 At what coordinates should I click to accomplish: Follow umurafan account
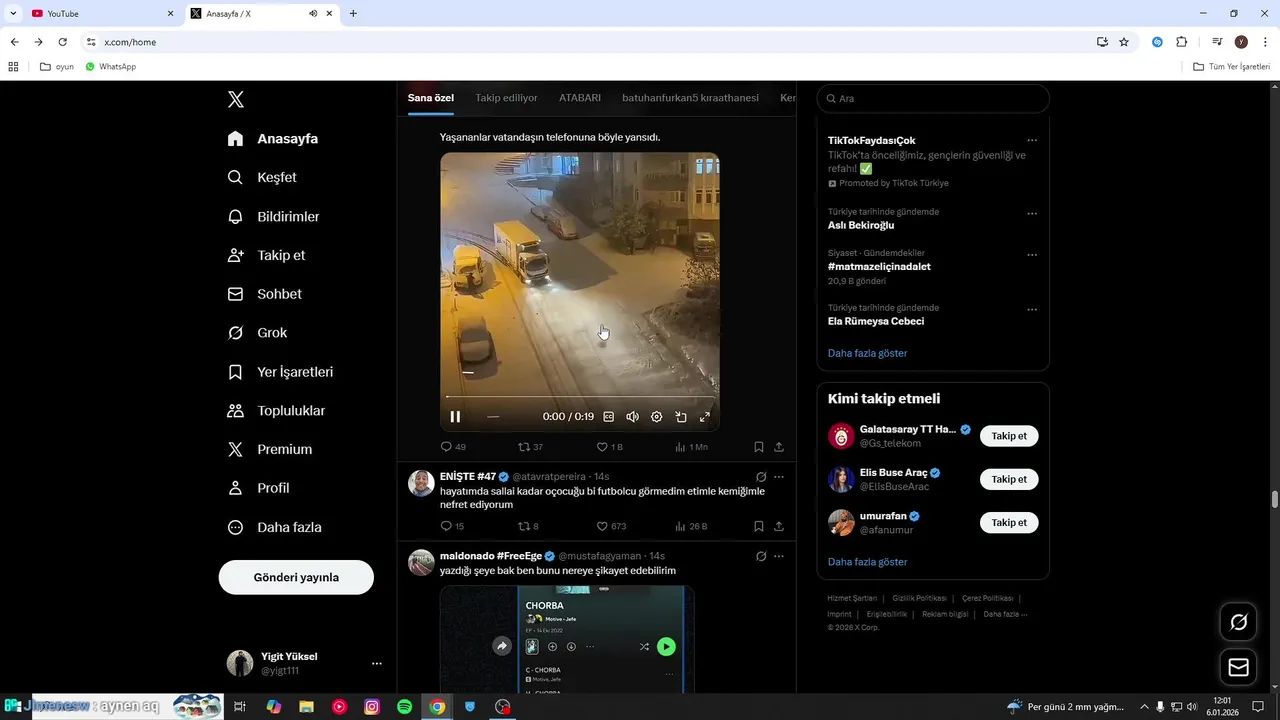[x=1009, y=522]
